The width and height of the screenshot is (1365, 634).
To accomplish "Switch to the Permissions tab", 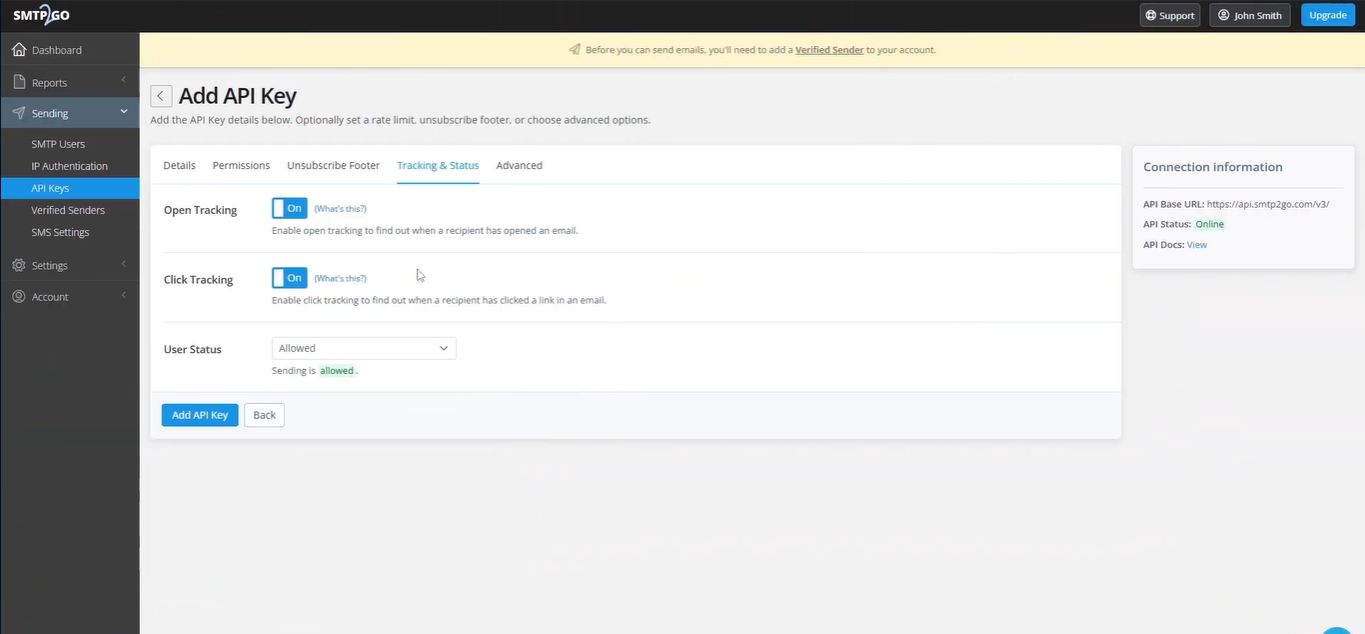I will click(240, 165).
